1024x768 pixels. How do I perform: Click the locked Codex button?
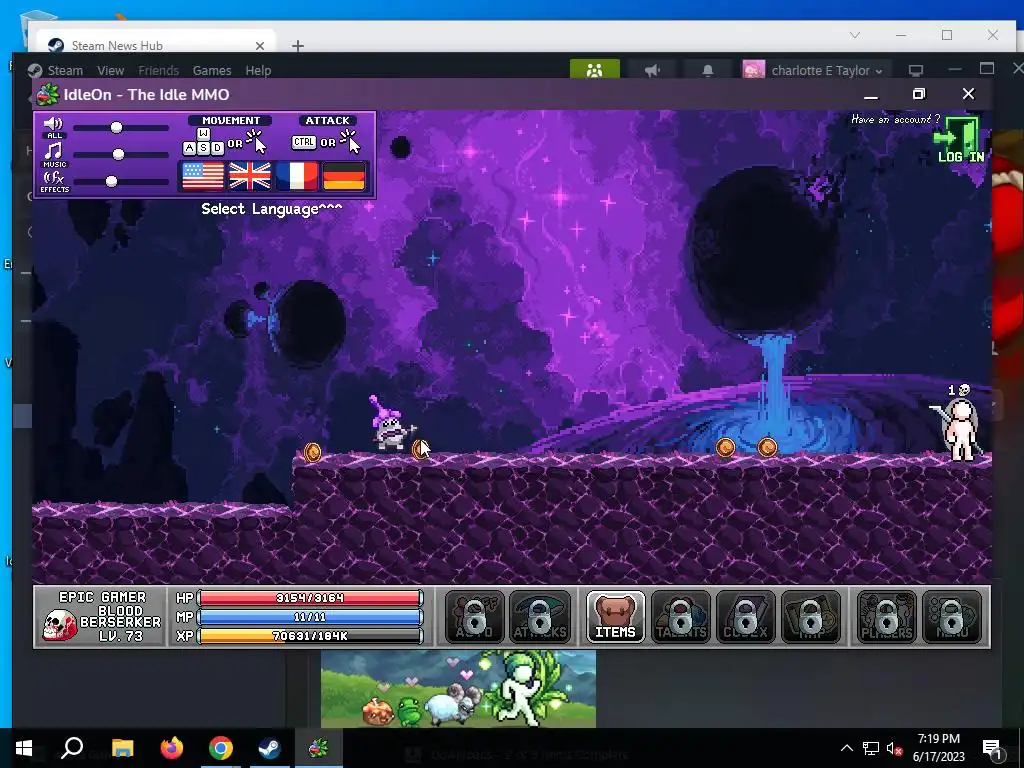click(x=745, y=617)
